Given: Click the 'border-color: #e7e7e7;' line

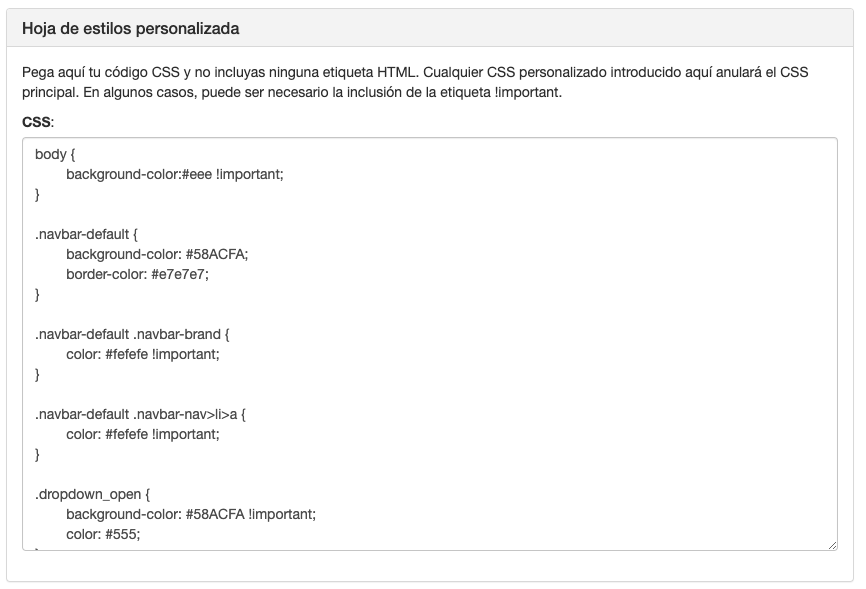Looking at the screenshot, I should point(137,274).
